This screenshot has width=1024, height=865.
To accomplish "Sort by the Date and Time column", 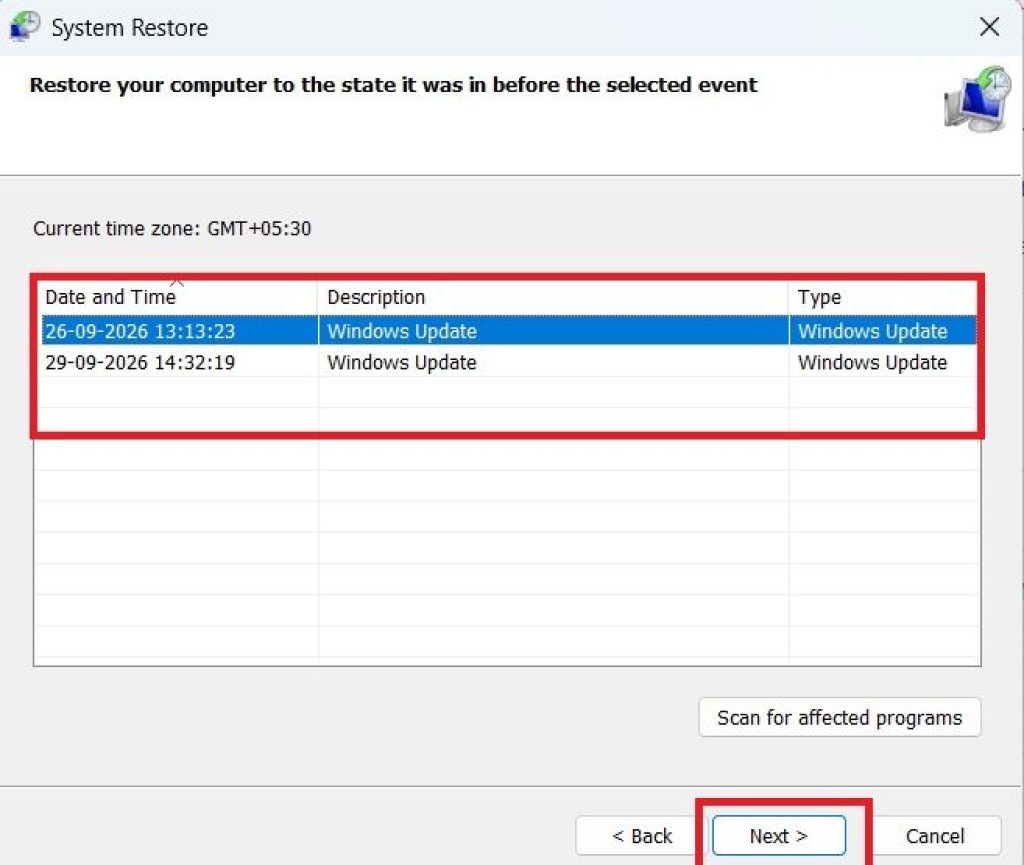I will pyautogui.click(x=177, y=297).
